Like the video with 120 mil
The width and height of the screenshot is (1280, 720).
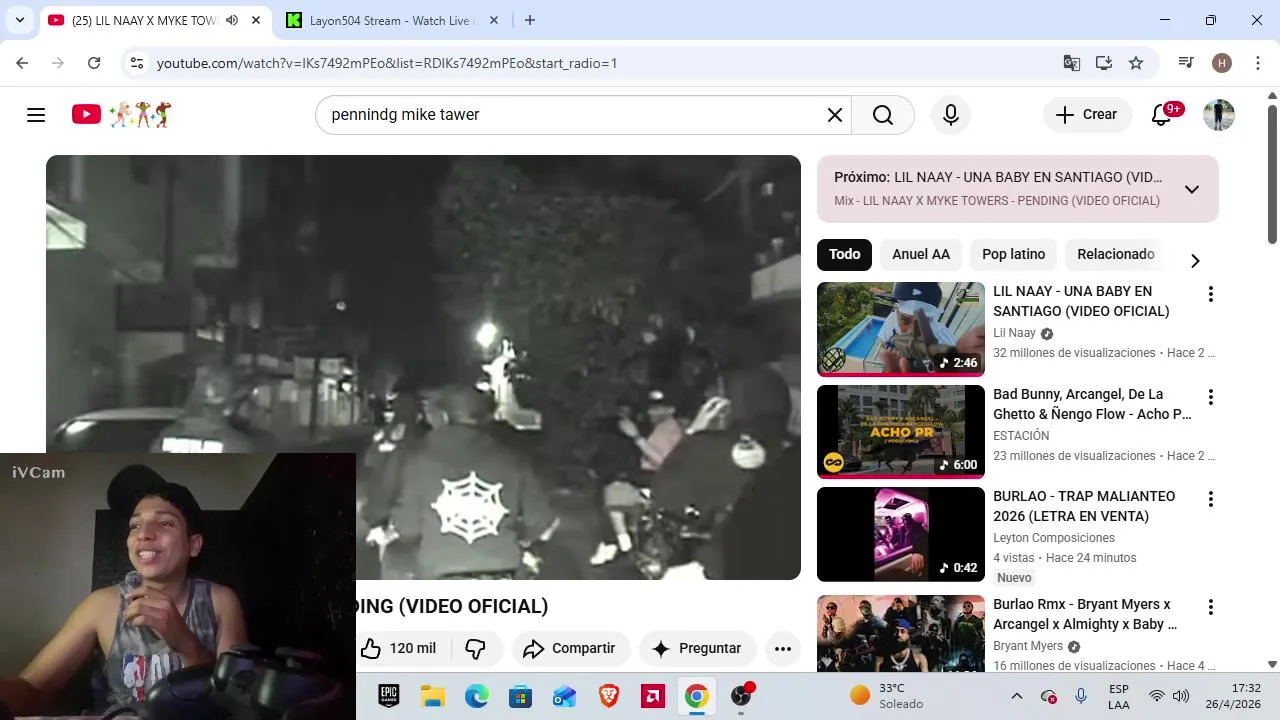coord(399,648)
